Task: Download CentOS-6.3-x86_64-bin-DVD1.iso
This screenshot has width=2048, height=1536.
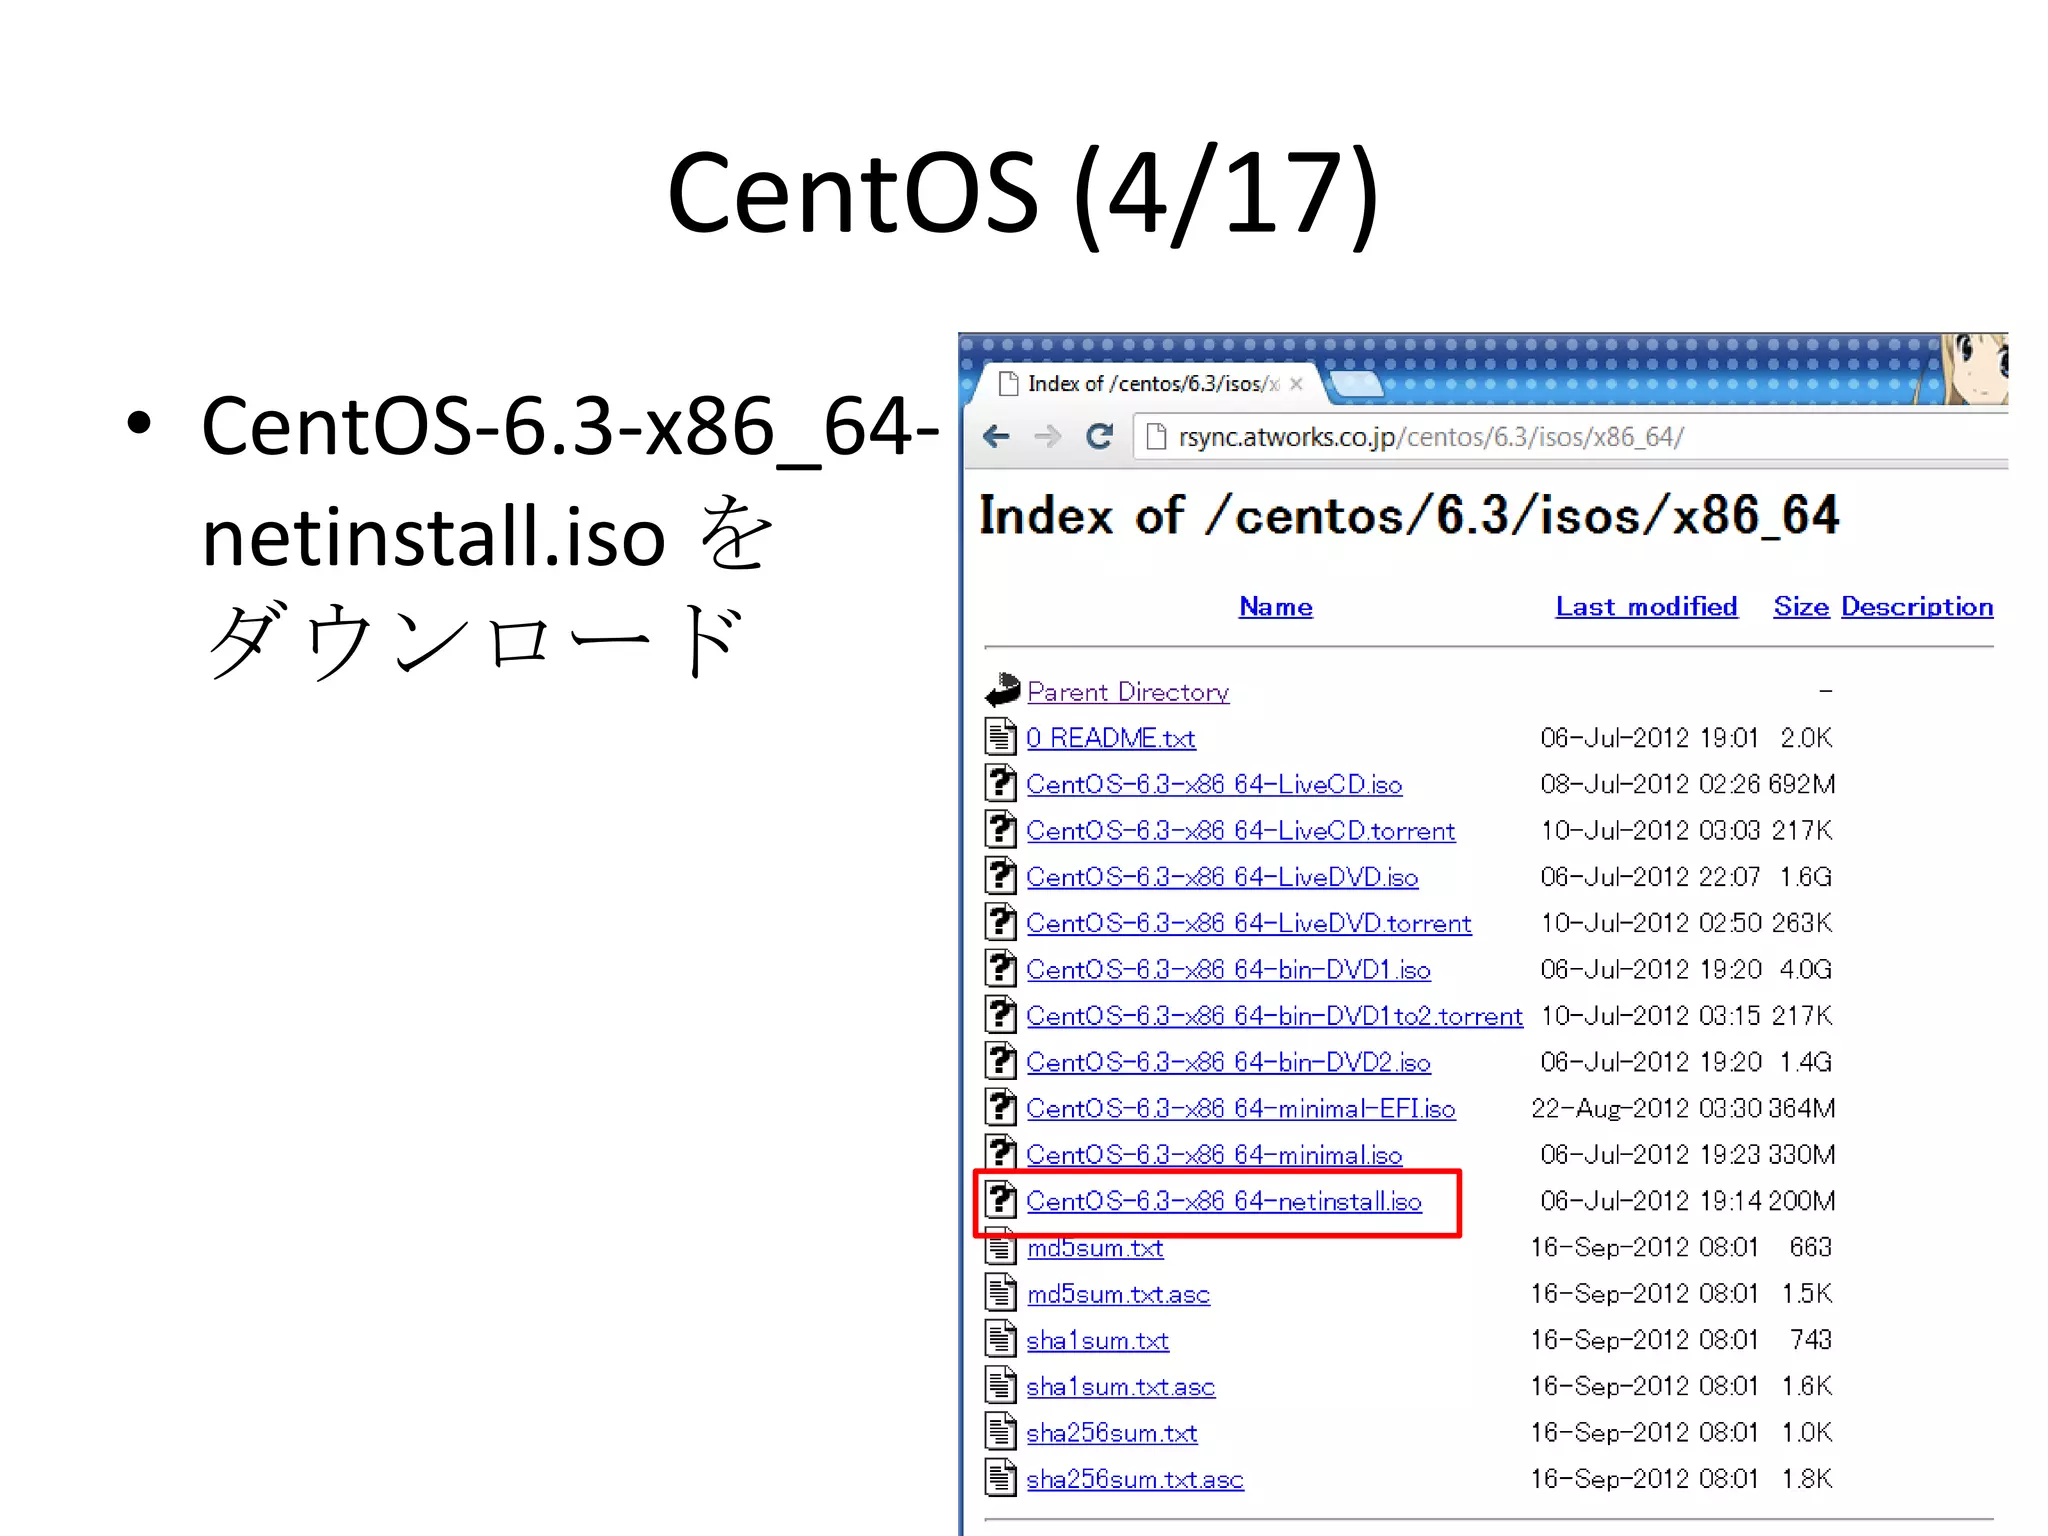Action: (1228, 970)
